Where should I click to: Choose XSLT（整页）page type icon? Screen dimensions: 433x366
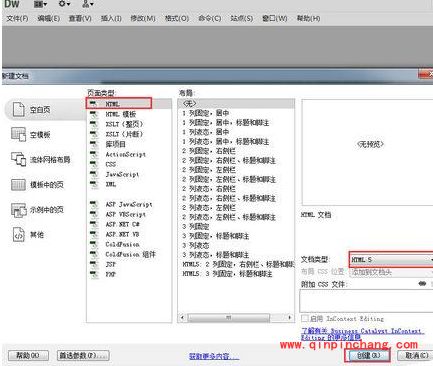(94, 124)
